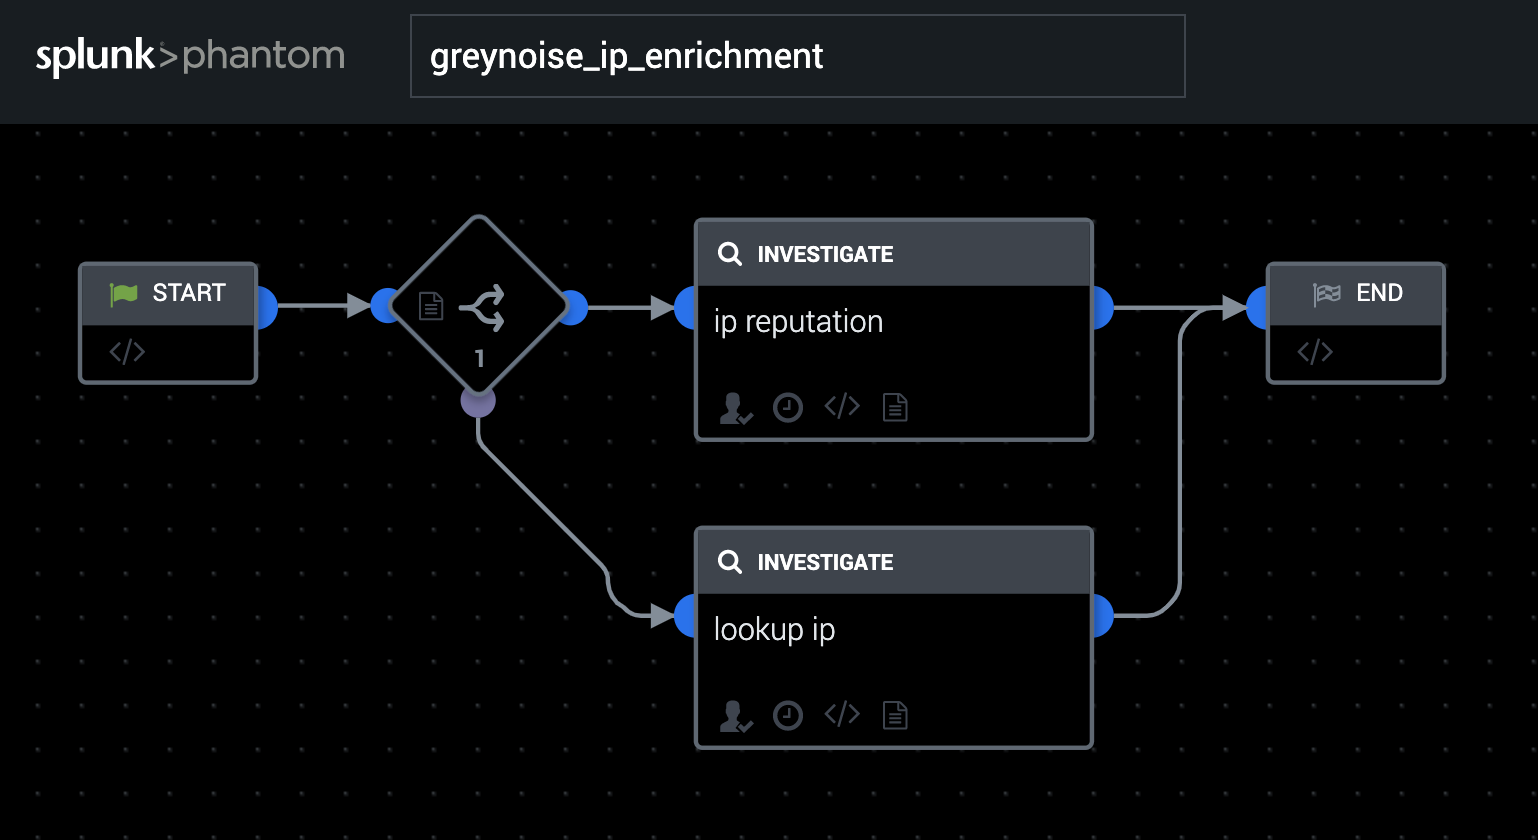Click the START block output connector dot

pyautogui.click(x=266, y=307)
